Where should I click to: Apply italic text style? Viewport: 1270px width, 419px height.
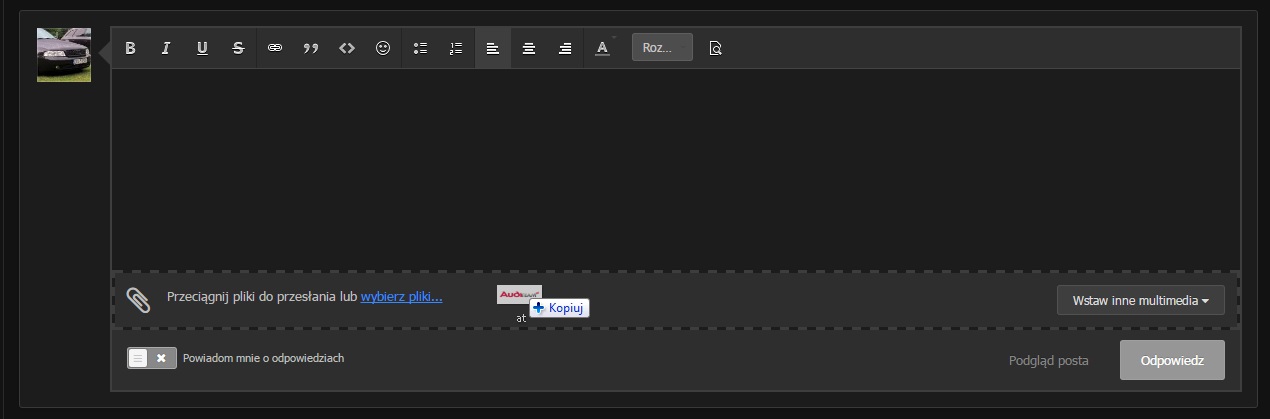tap(166, 48)
